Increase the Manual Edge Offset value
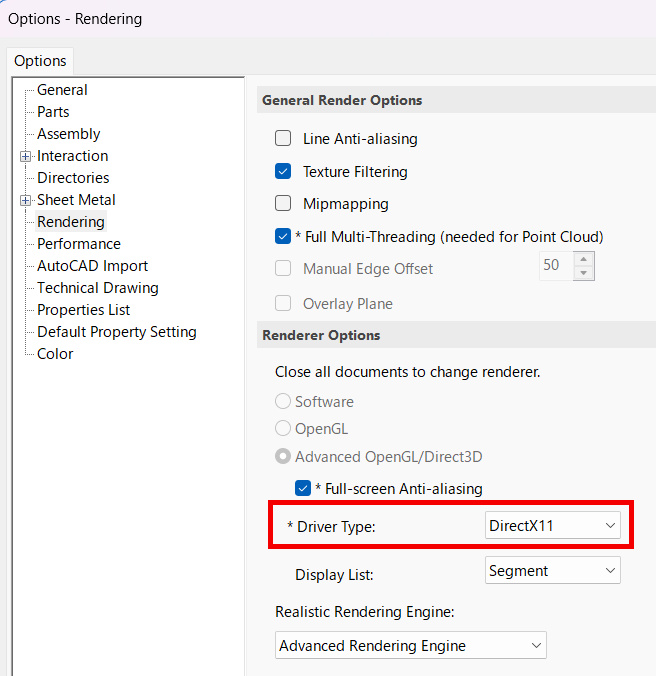656x676 pixels. coord(584,259)
